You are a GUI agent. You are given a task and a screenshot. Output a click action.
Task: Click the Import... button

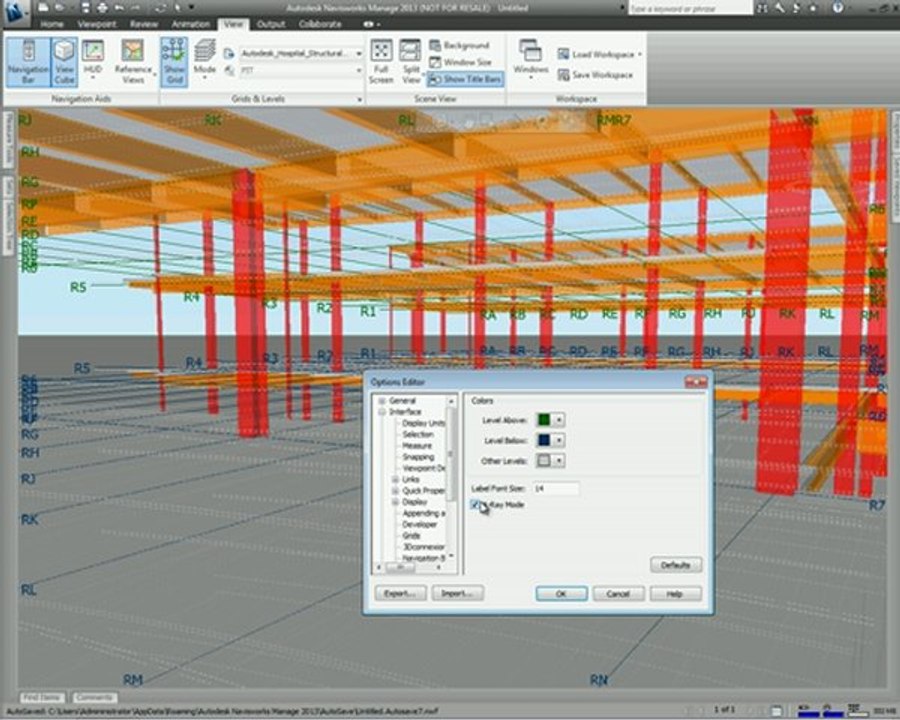pos(457,593)
